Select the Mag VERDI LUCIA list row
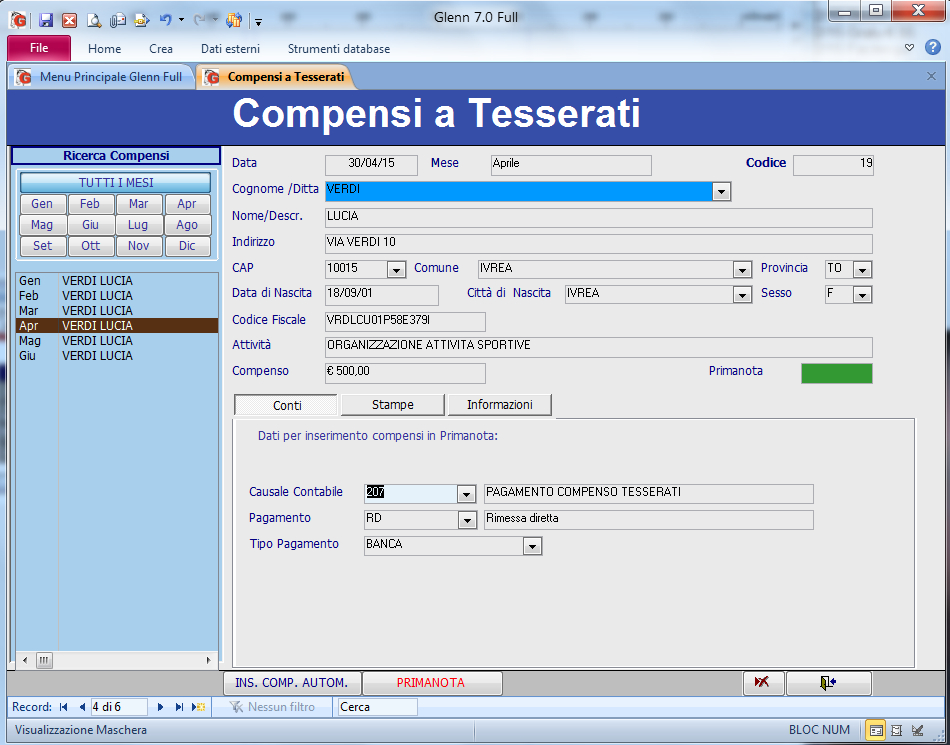The image size is (950, 745). tap(116, 341)
